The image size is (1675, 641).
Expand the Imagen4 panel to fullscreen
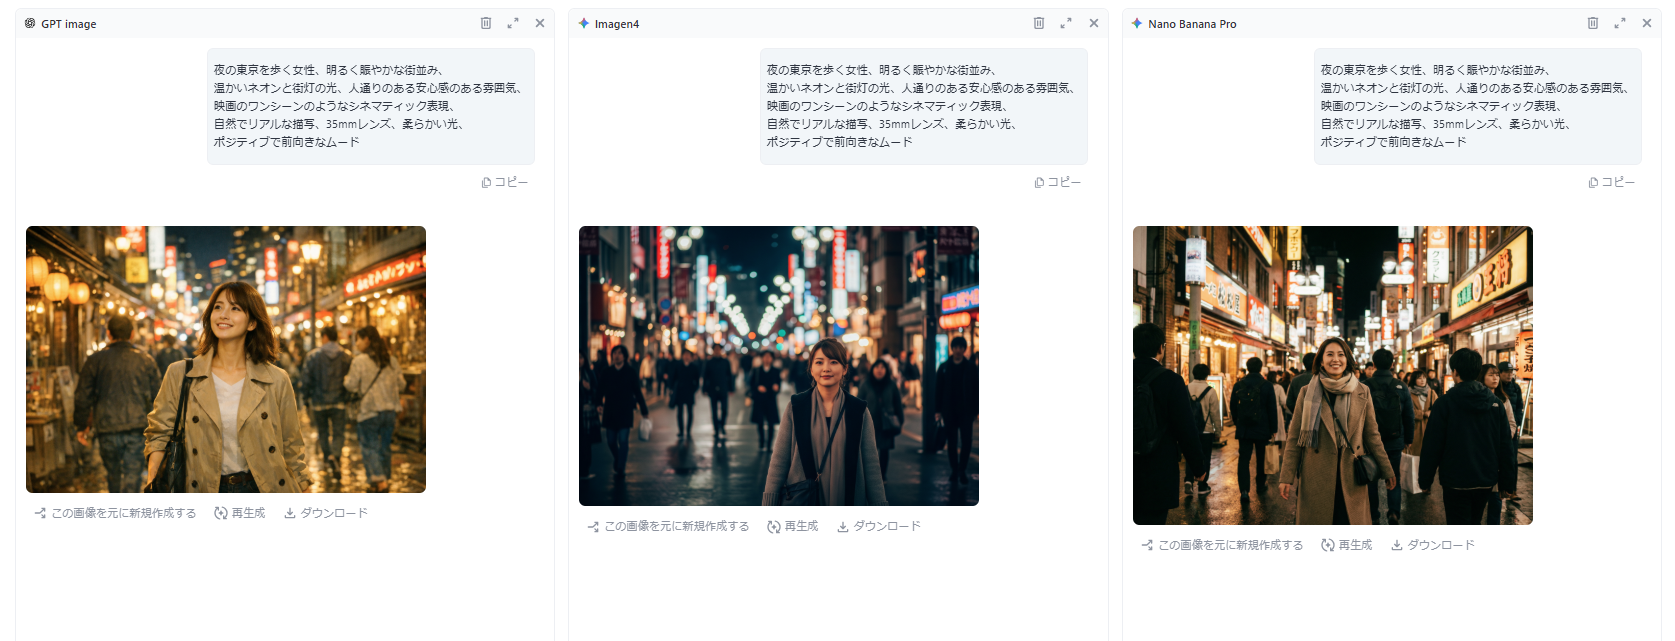point(1066,23)
